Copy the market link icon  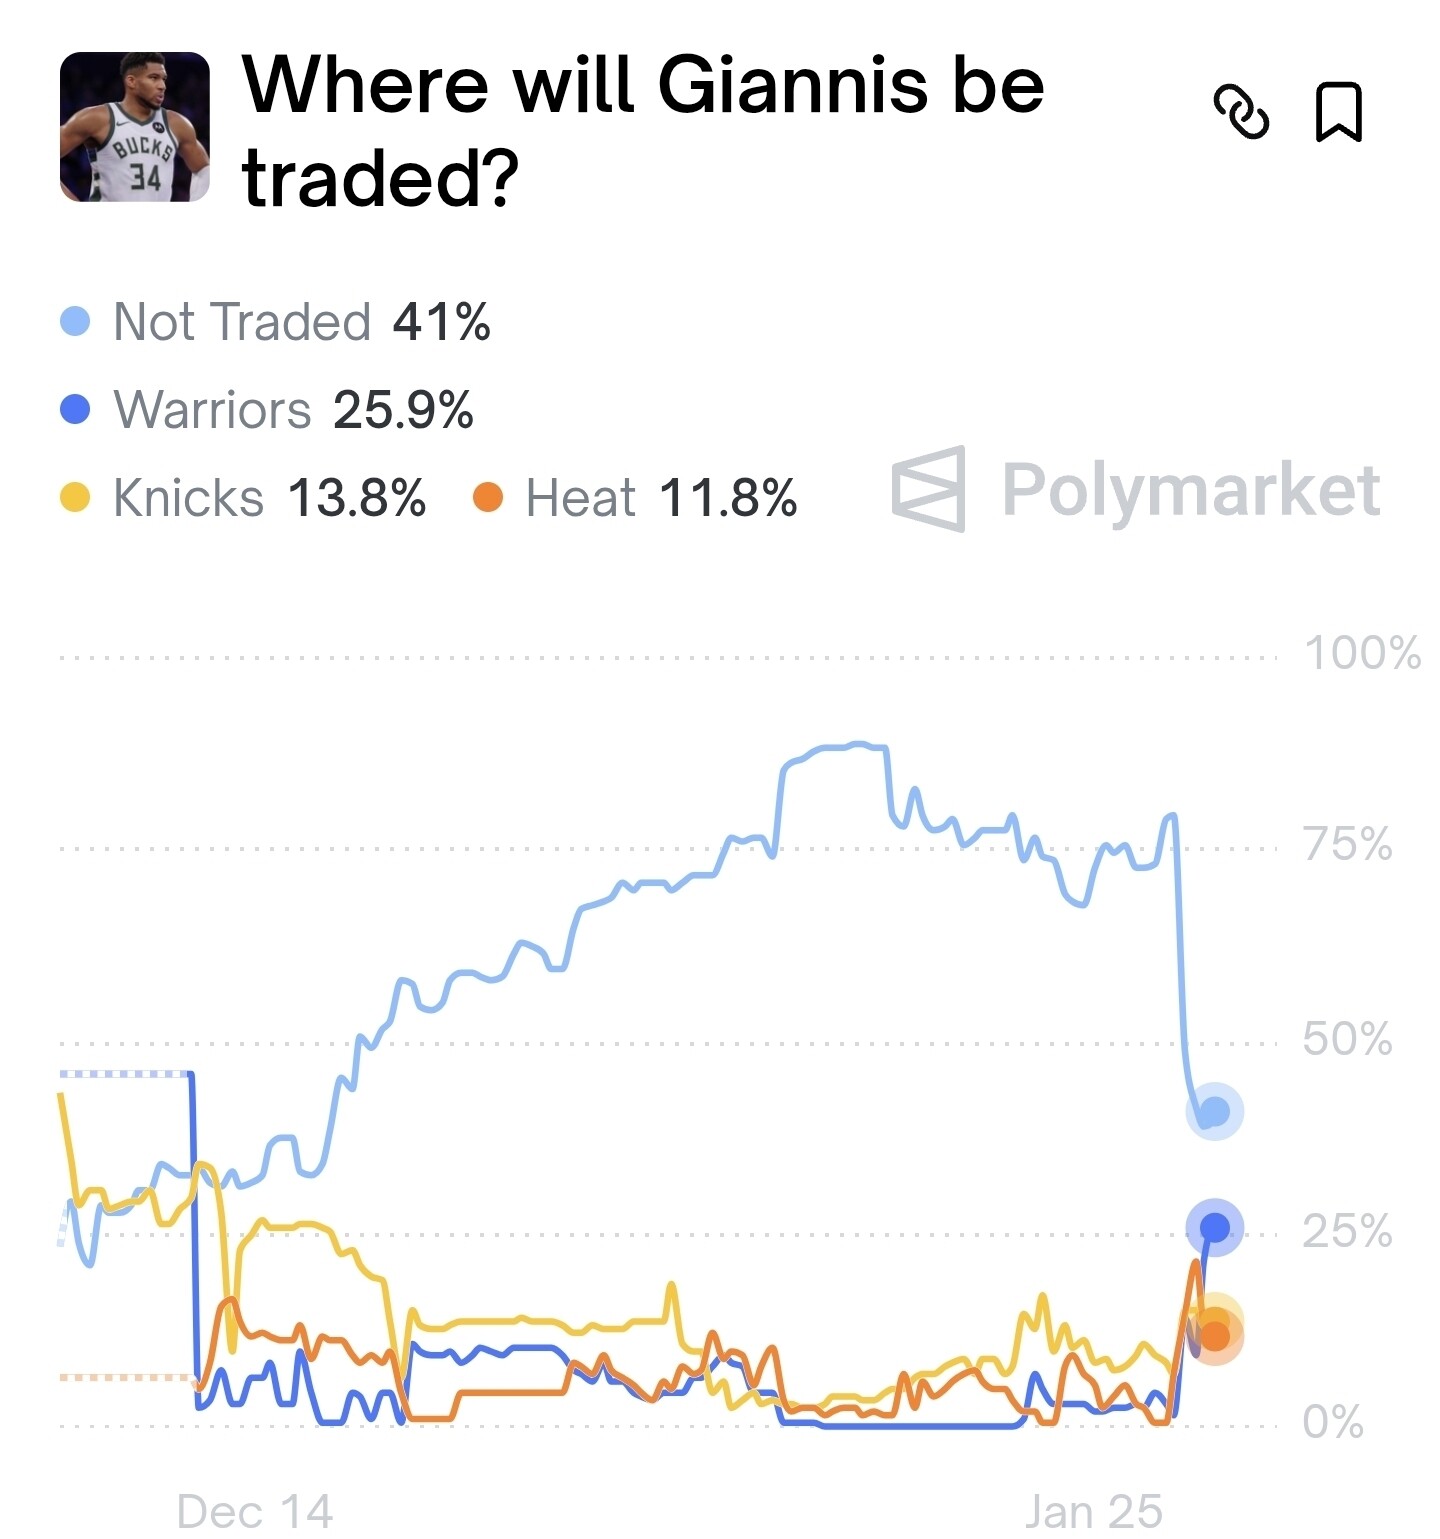(x=1240, y=111)
